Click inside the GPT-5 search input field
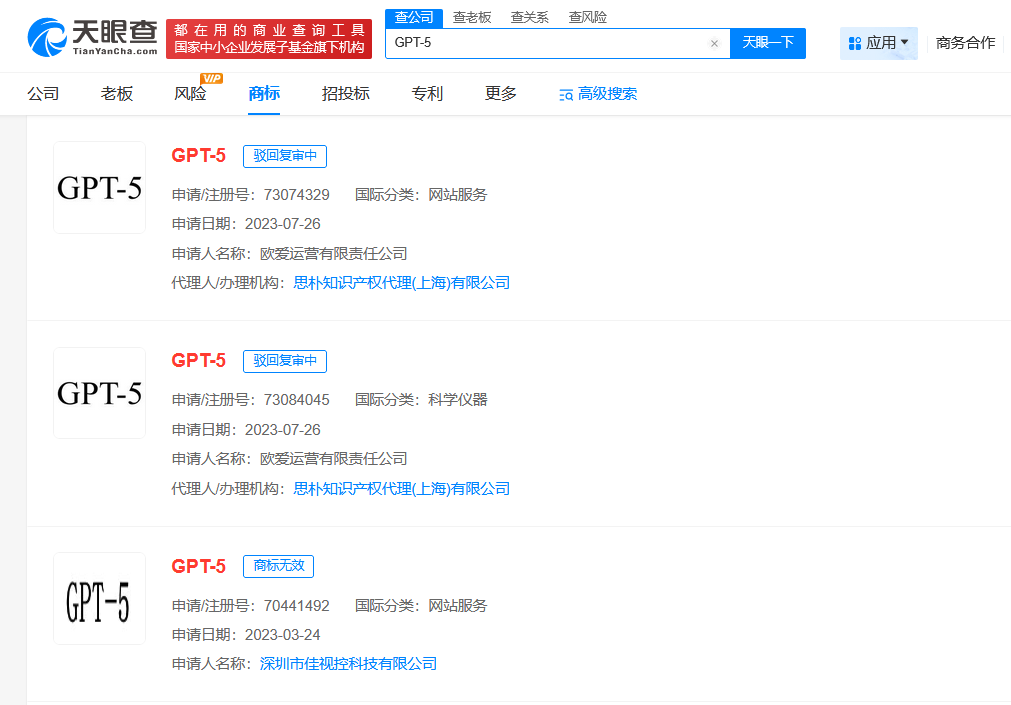Image resolution: width=1011 pixels, height=705 pixels. point(550,43)
